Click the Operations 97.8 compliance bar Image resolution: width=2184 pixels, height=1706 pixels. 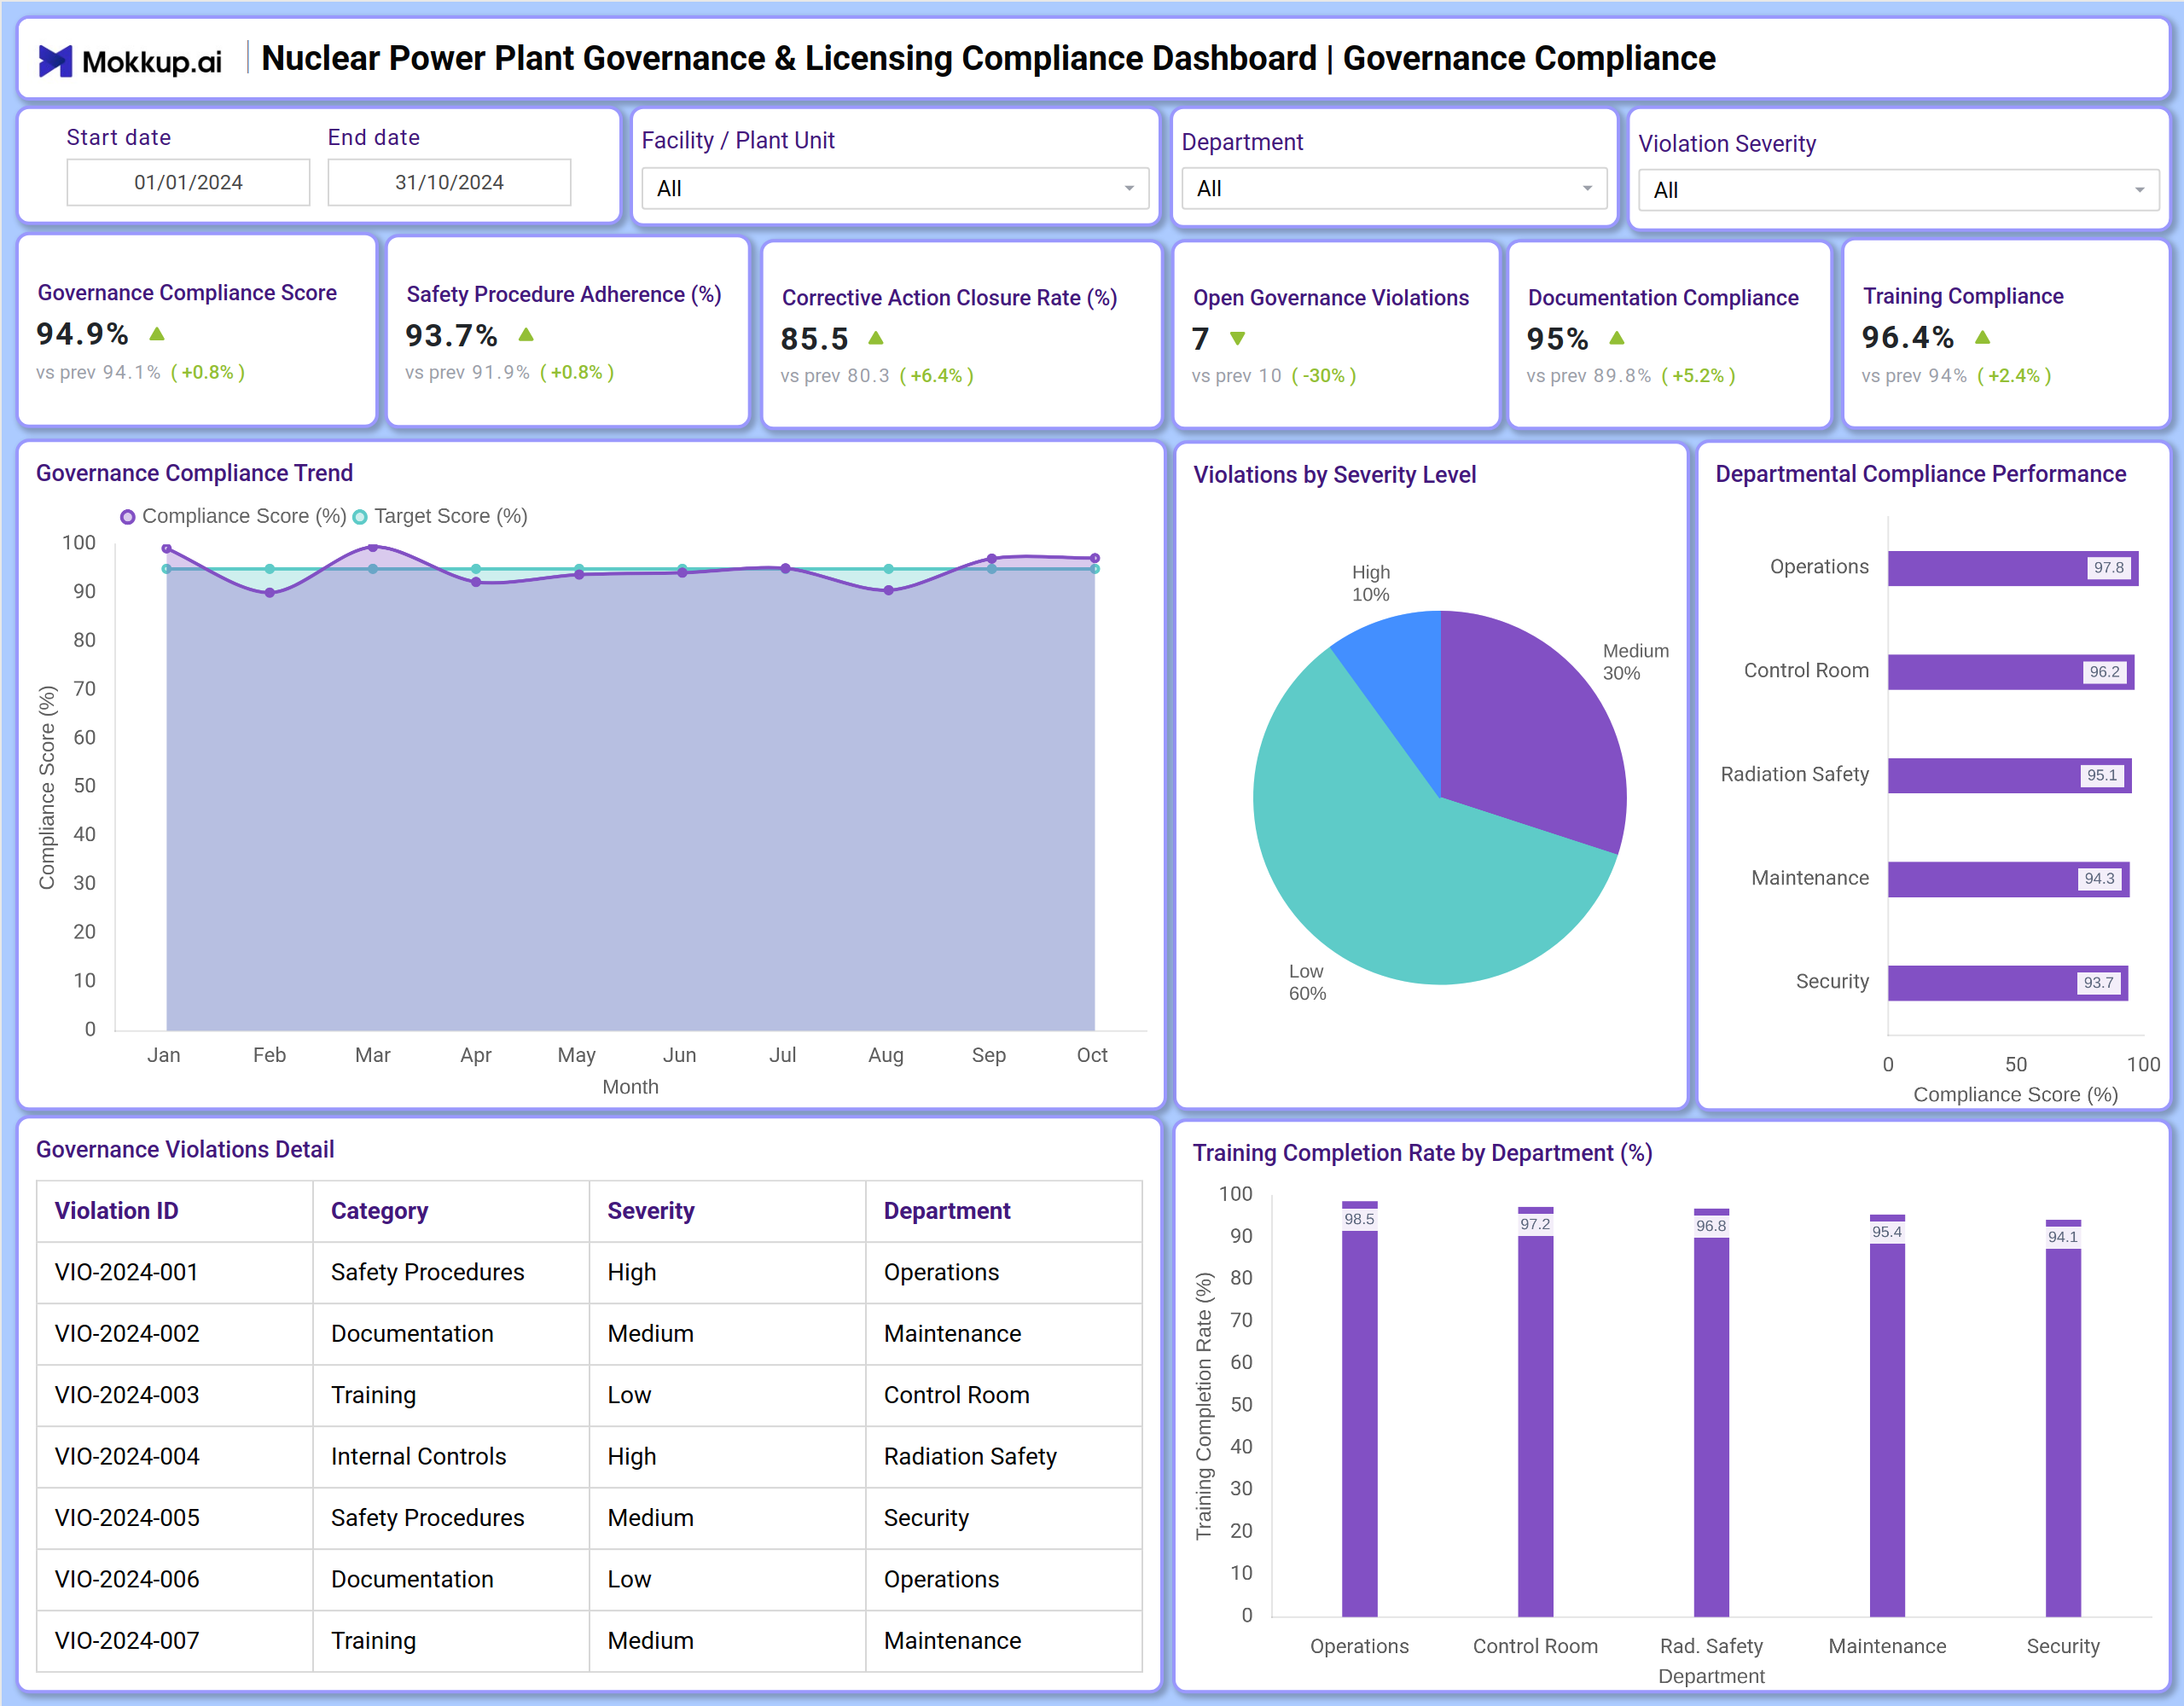pos(2013,568)
